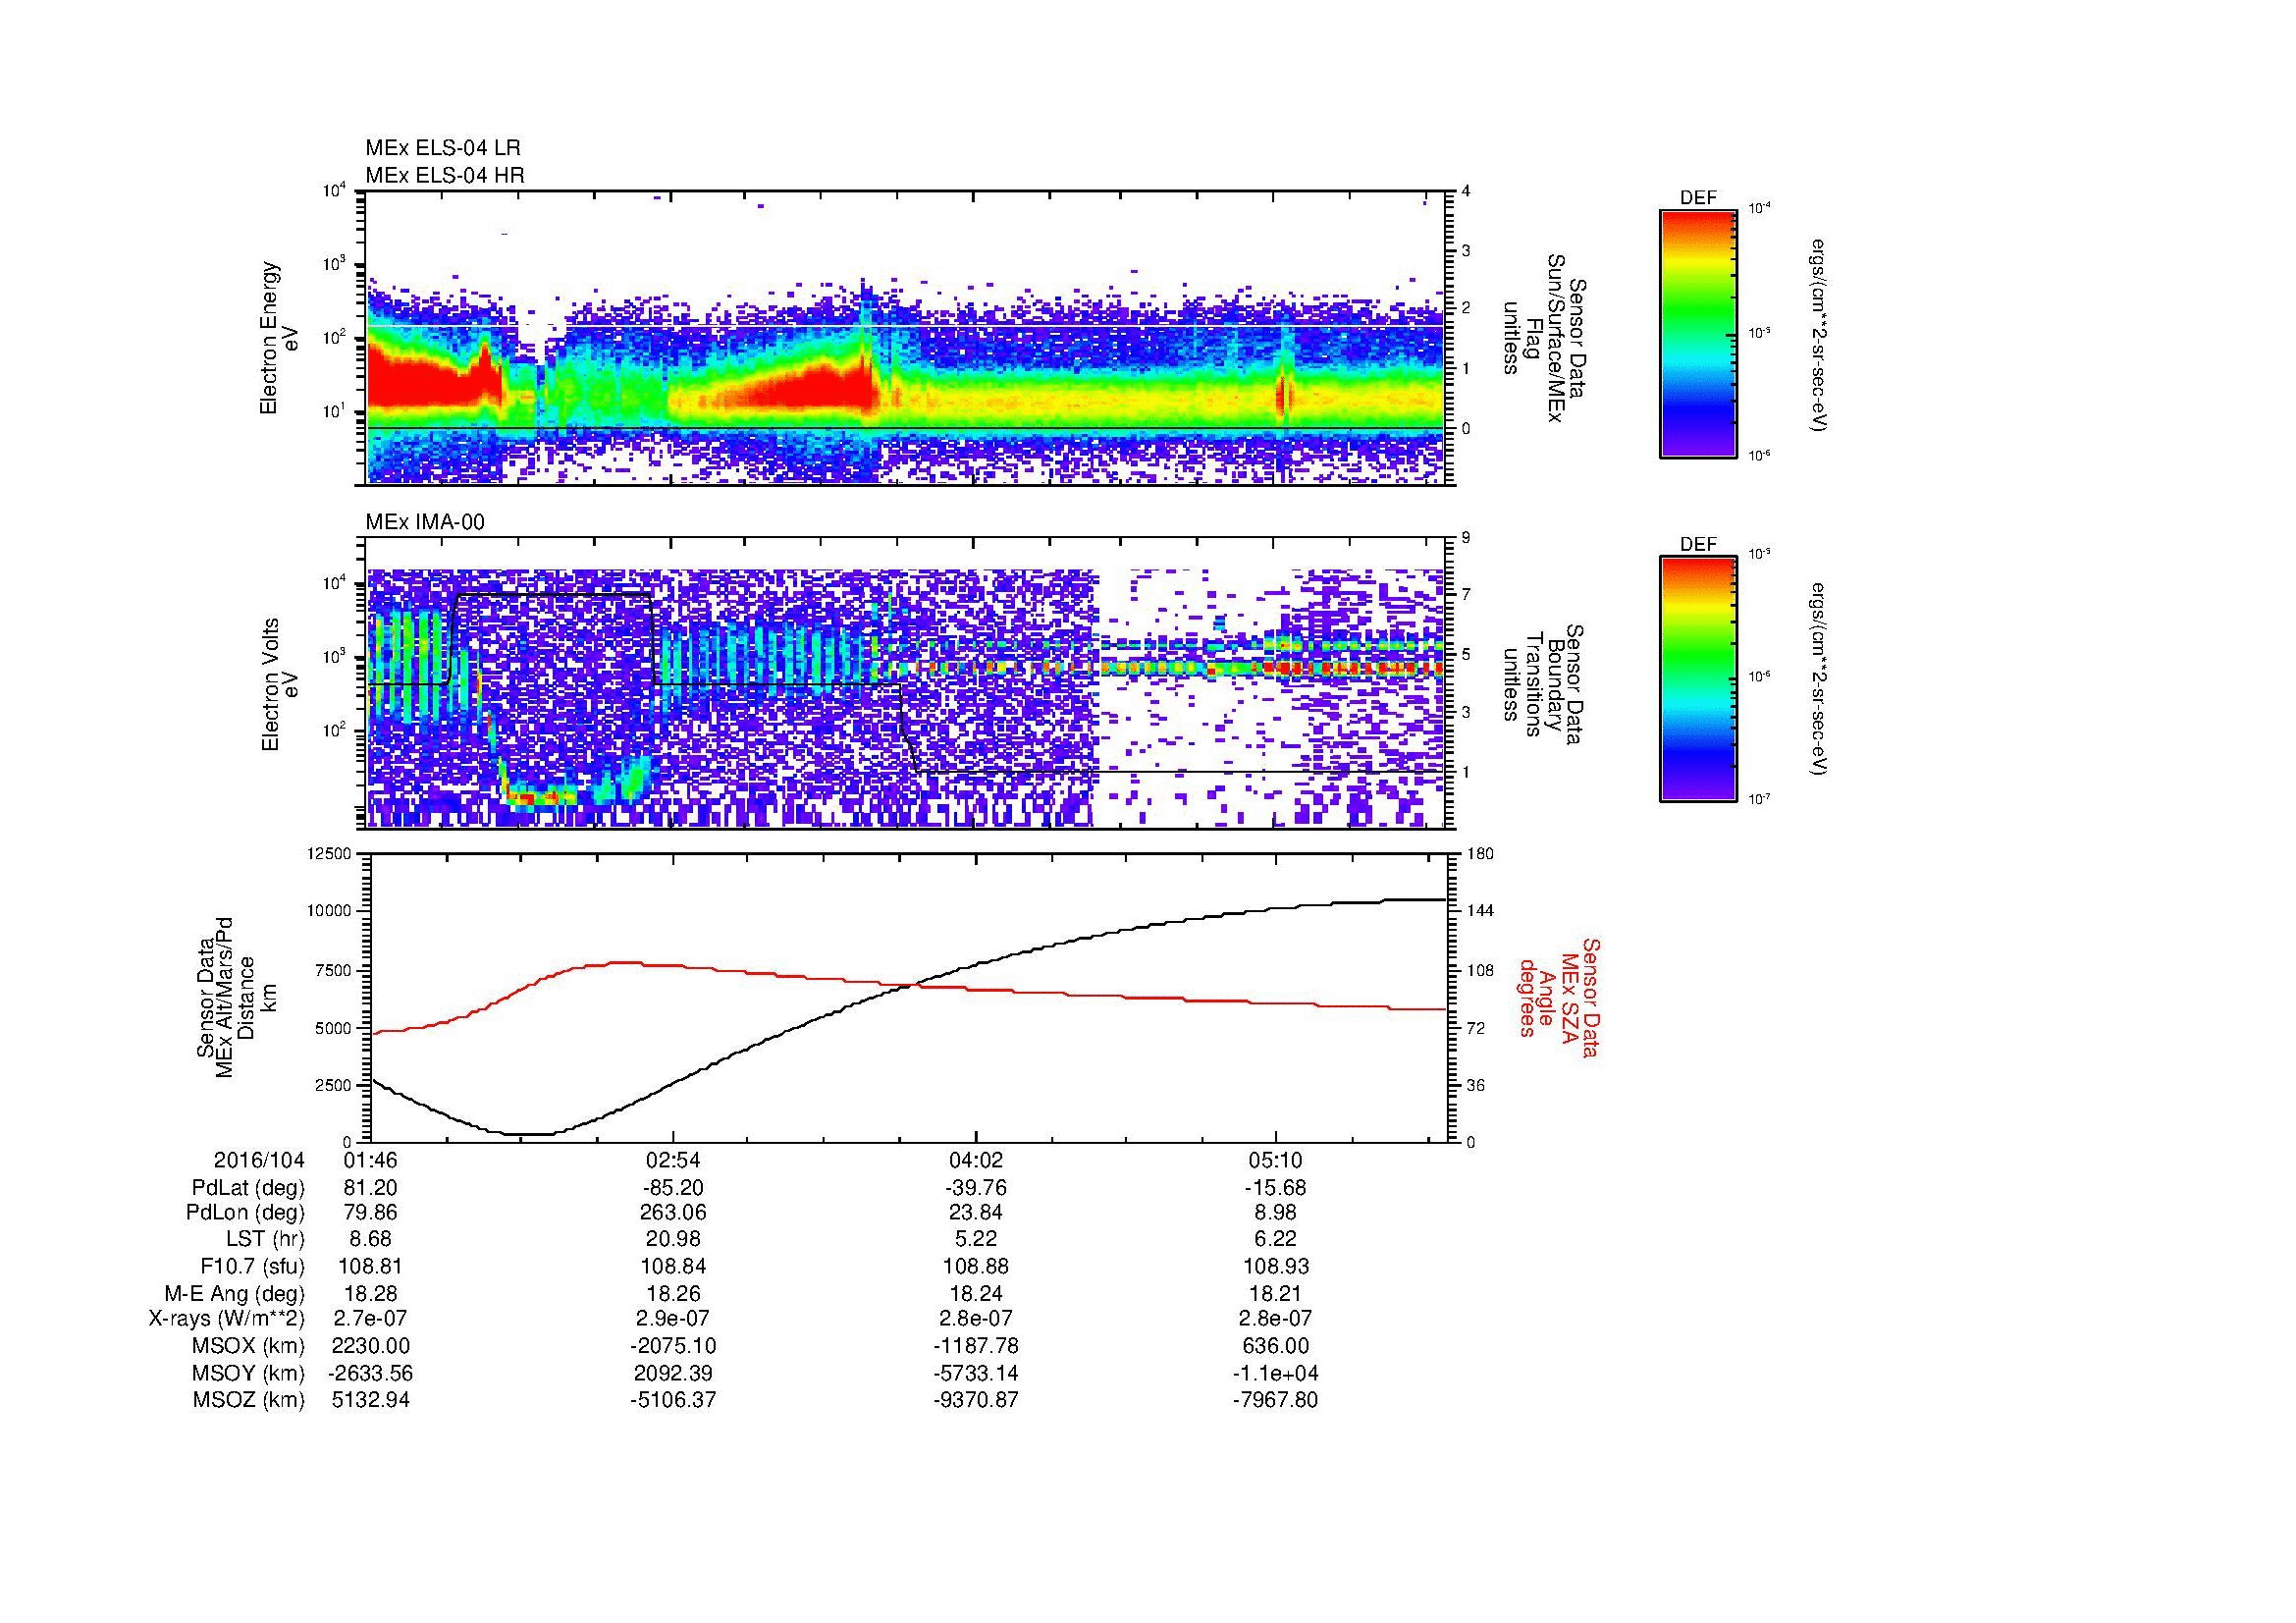
Task: Click the 02:54 time tick label
Action: (x=673, y=1160)
